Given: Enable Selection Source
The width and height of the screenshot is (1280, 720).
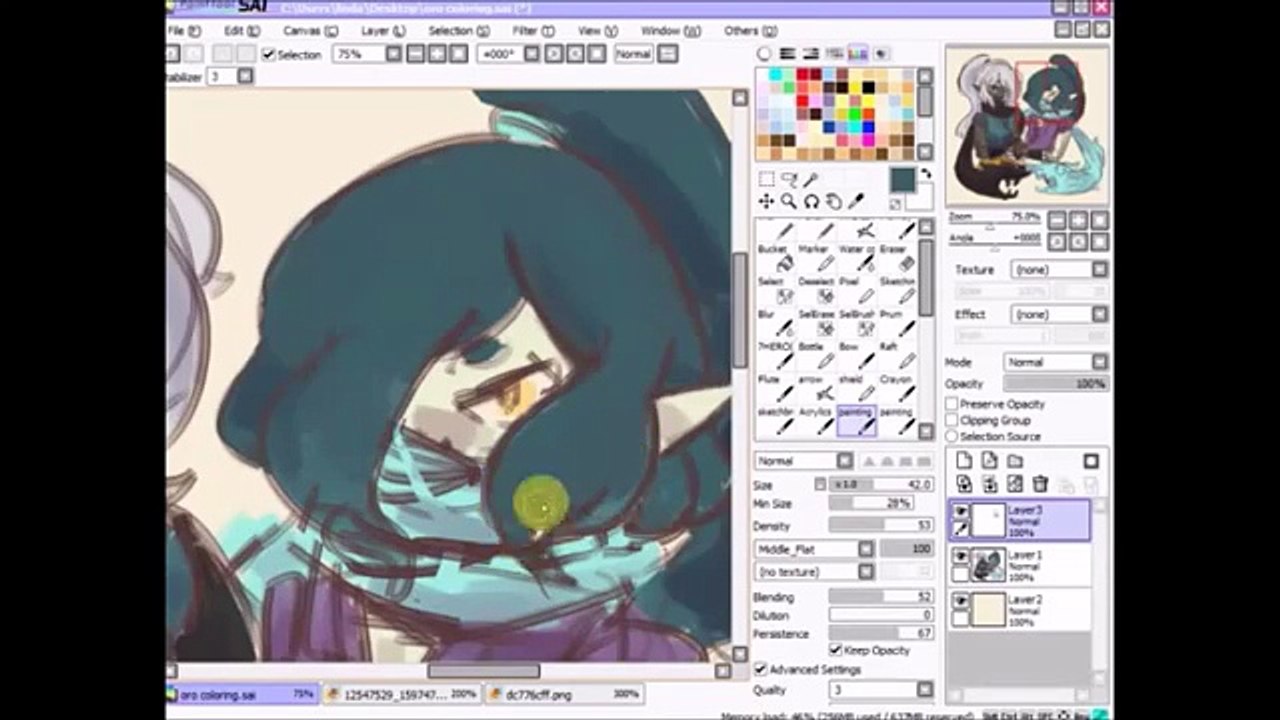Looking at the screenshot, I should 952,436.
